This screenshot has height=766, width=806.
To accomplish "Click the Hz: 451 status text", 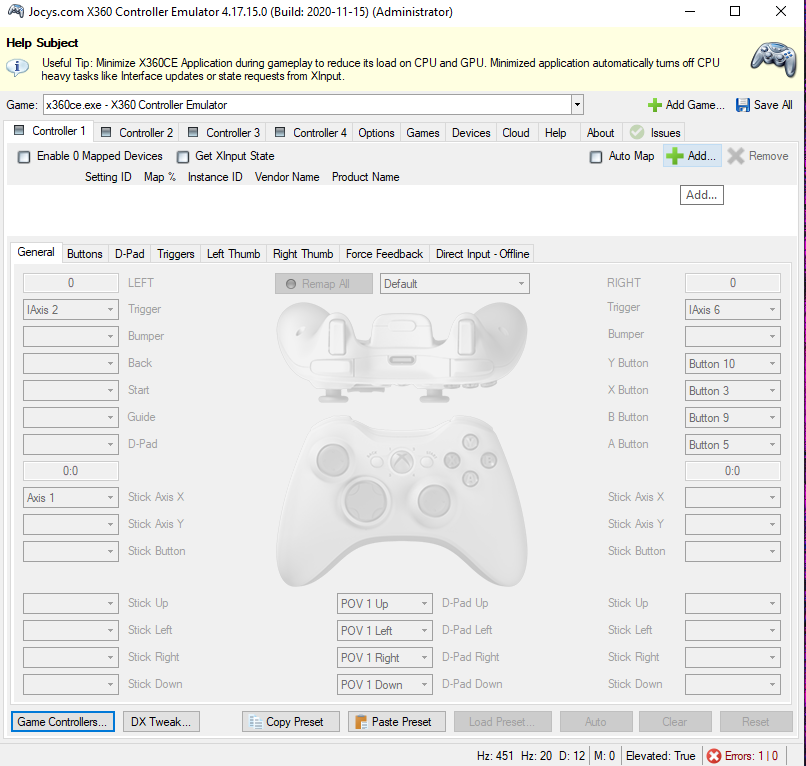I will point(495,756).
